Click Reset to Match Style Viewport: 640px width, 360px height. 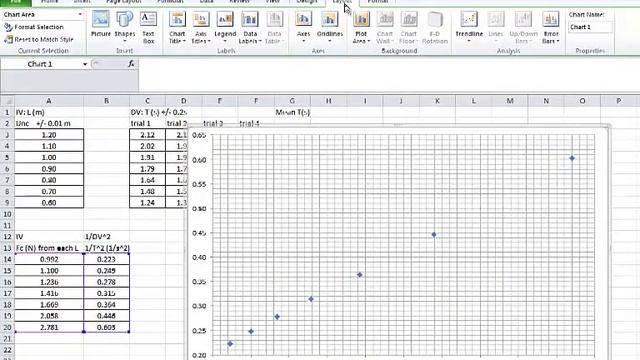point(39,40)
